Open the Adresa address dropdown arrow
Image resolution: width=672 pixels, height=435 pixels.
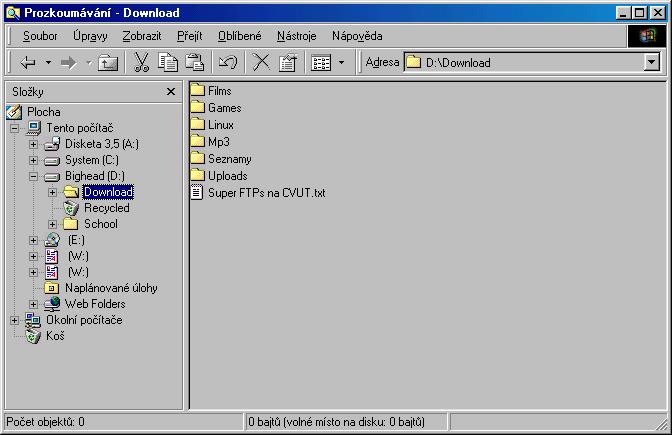(x=651, y=63)
